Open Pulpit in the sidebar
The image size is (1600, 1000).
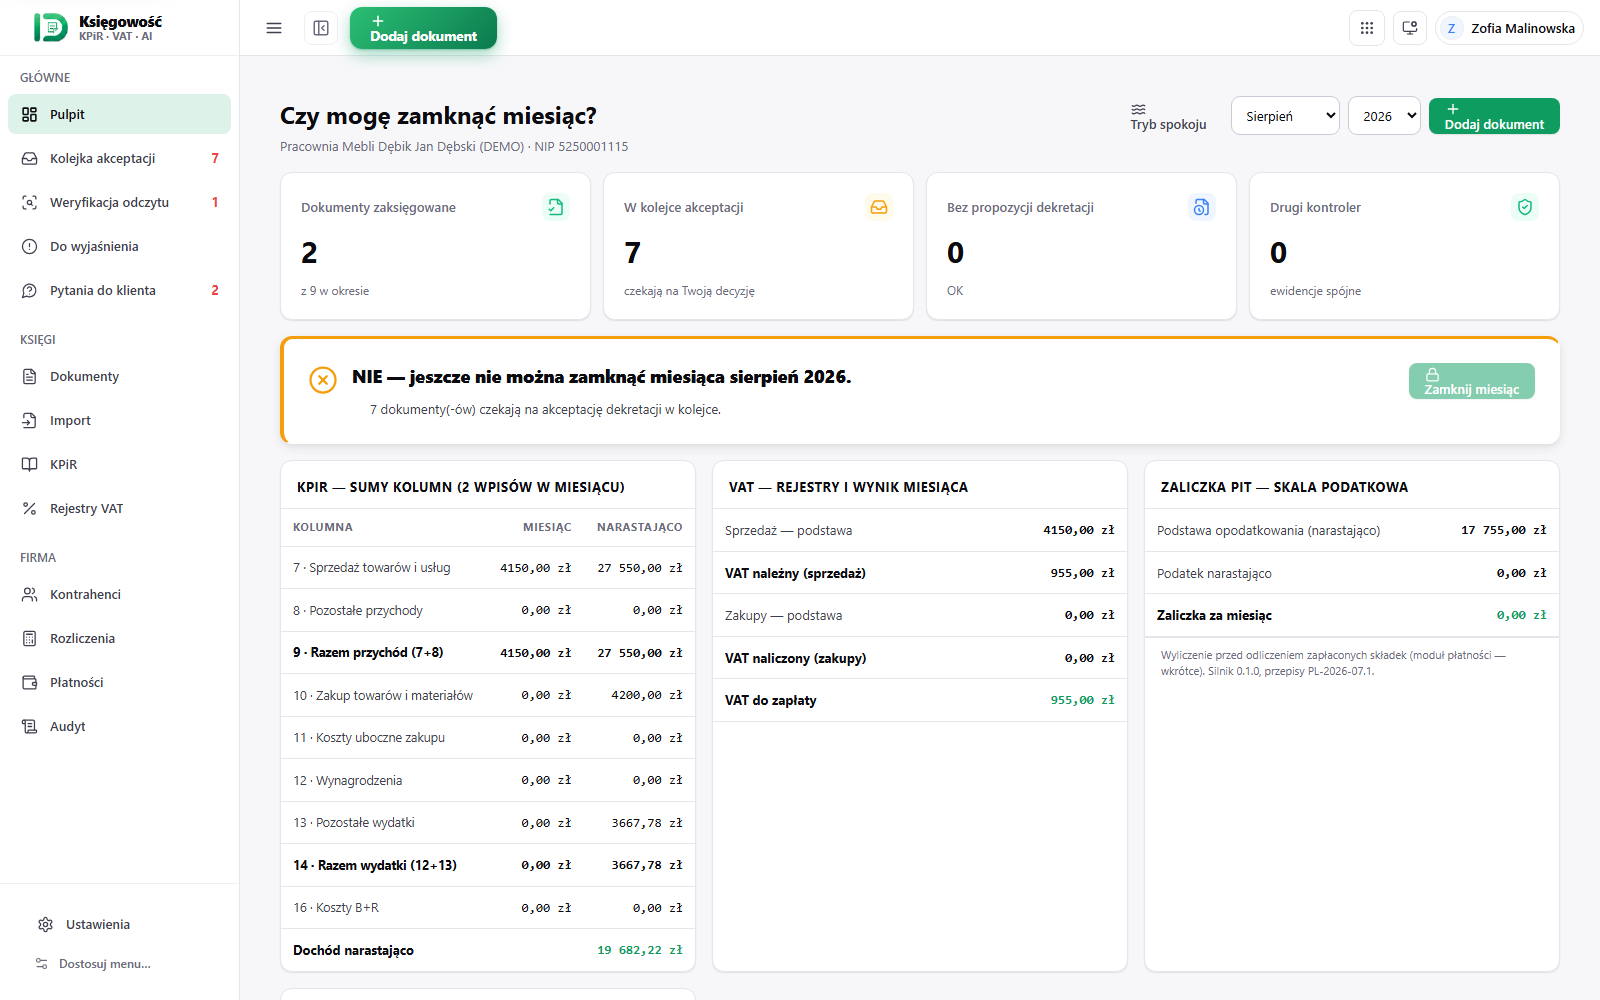coord(119,114)
